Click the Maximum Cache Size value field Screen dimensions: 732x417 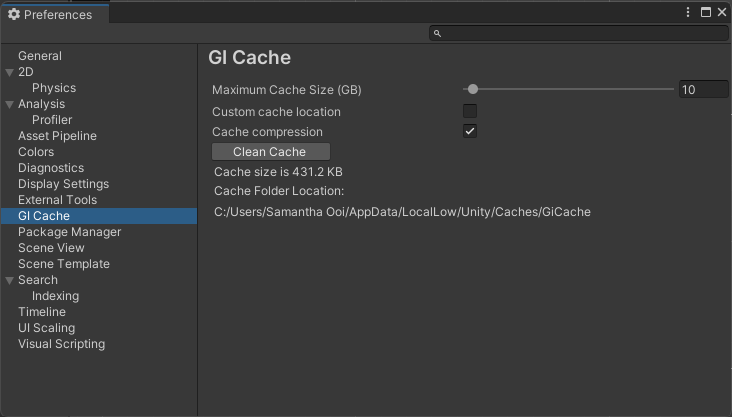[x=703, y=90]
